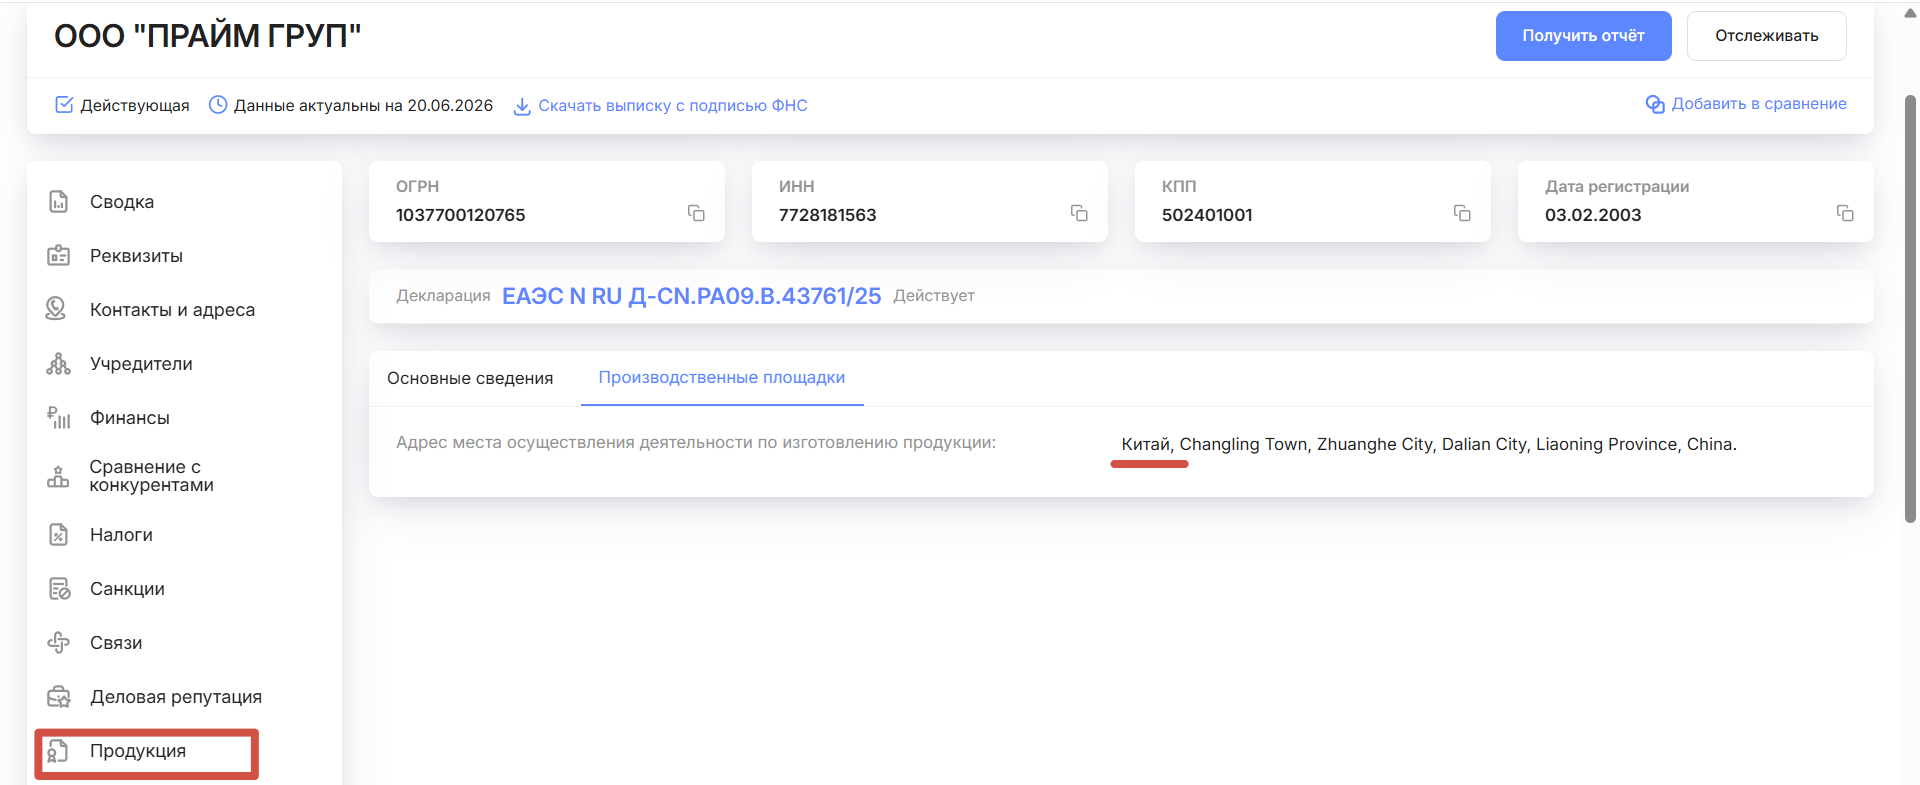Image resolution: width=1920 pixels, height=785 pixels.
Task: Copy the ОГРН number
Action: (696, 213)
